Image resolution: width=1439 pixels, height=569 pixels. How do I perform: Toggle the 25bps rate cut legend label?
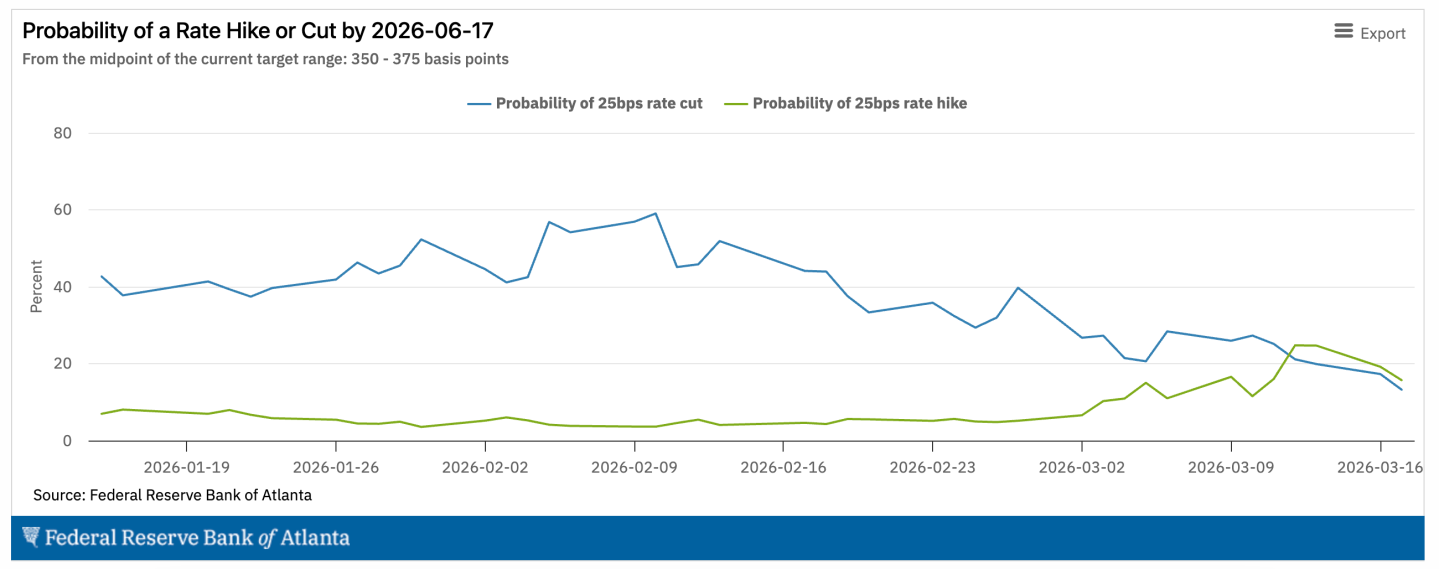(x=599, y=103)
